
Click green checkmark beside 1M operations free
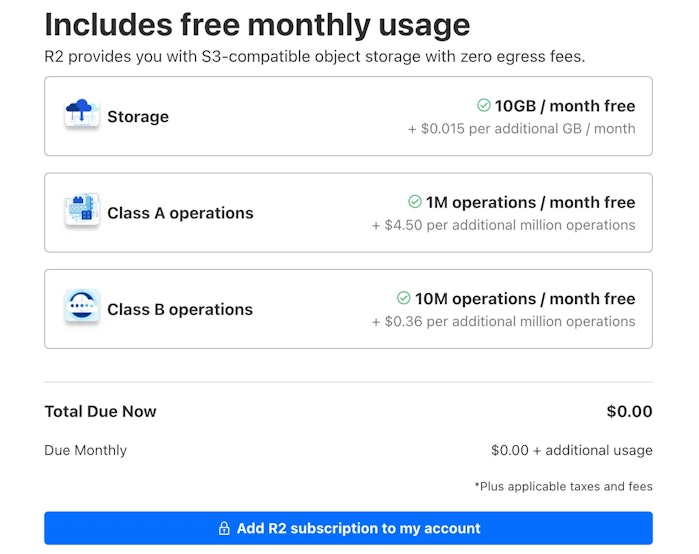click(415, 201)
